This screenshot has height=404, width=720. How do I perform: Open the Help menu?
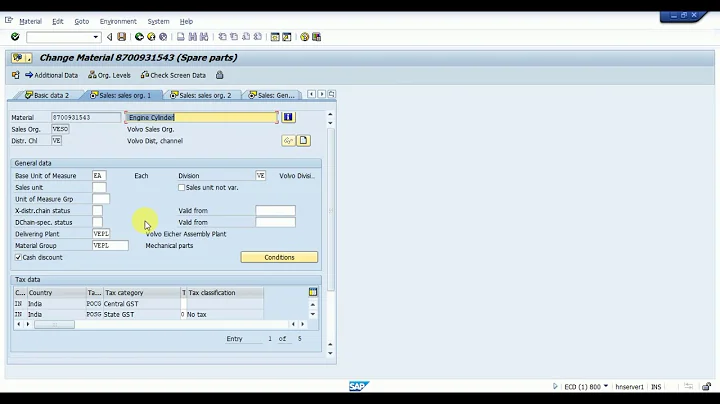pos(186,21)
